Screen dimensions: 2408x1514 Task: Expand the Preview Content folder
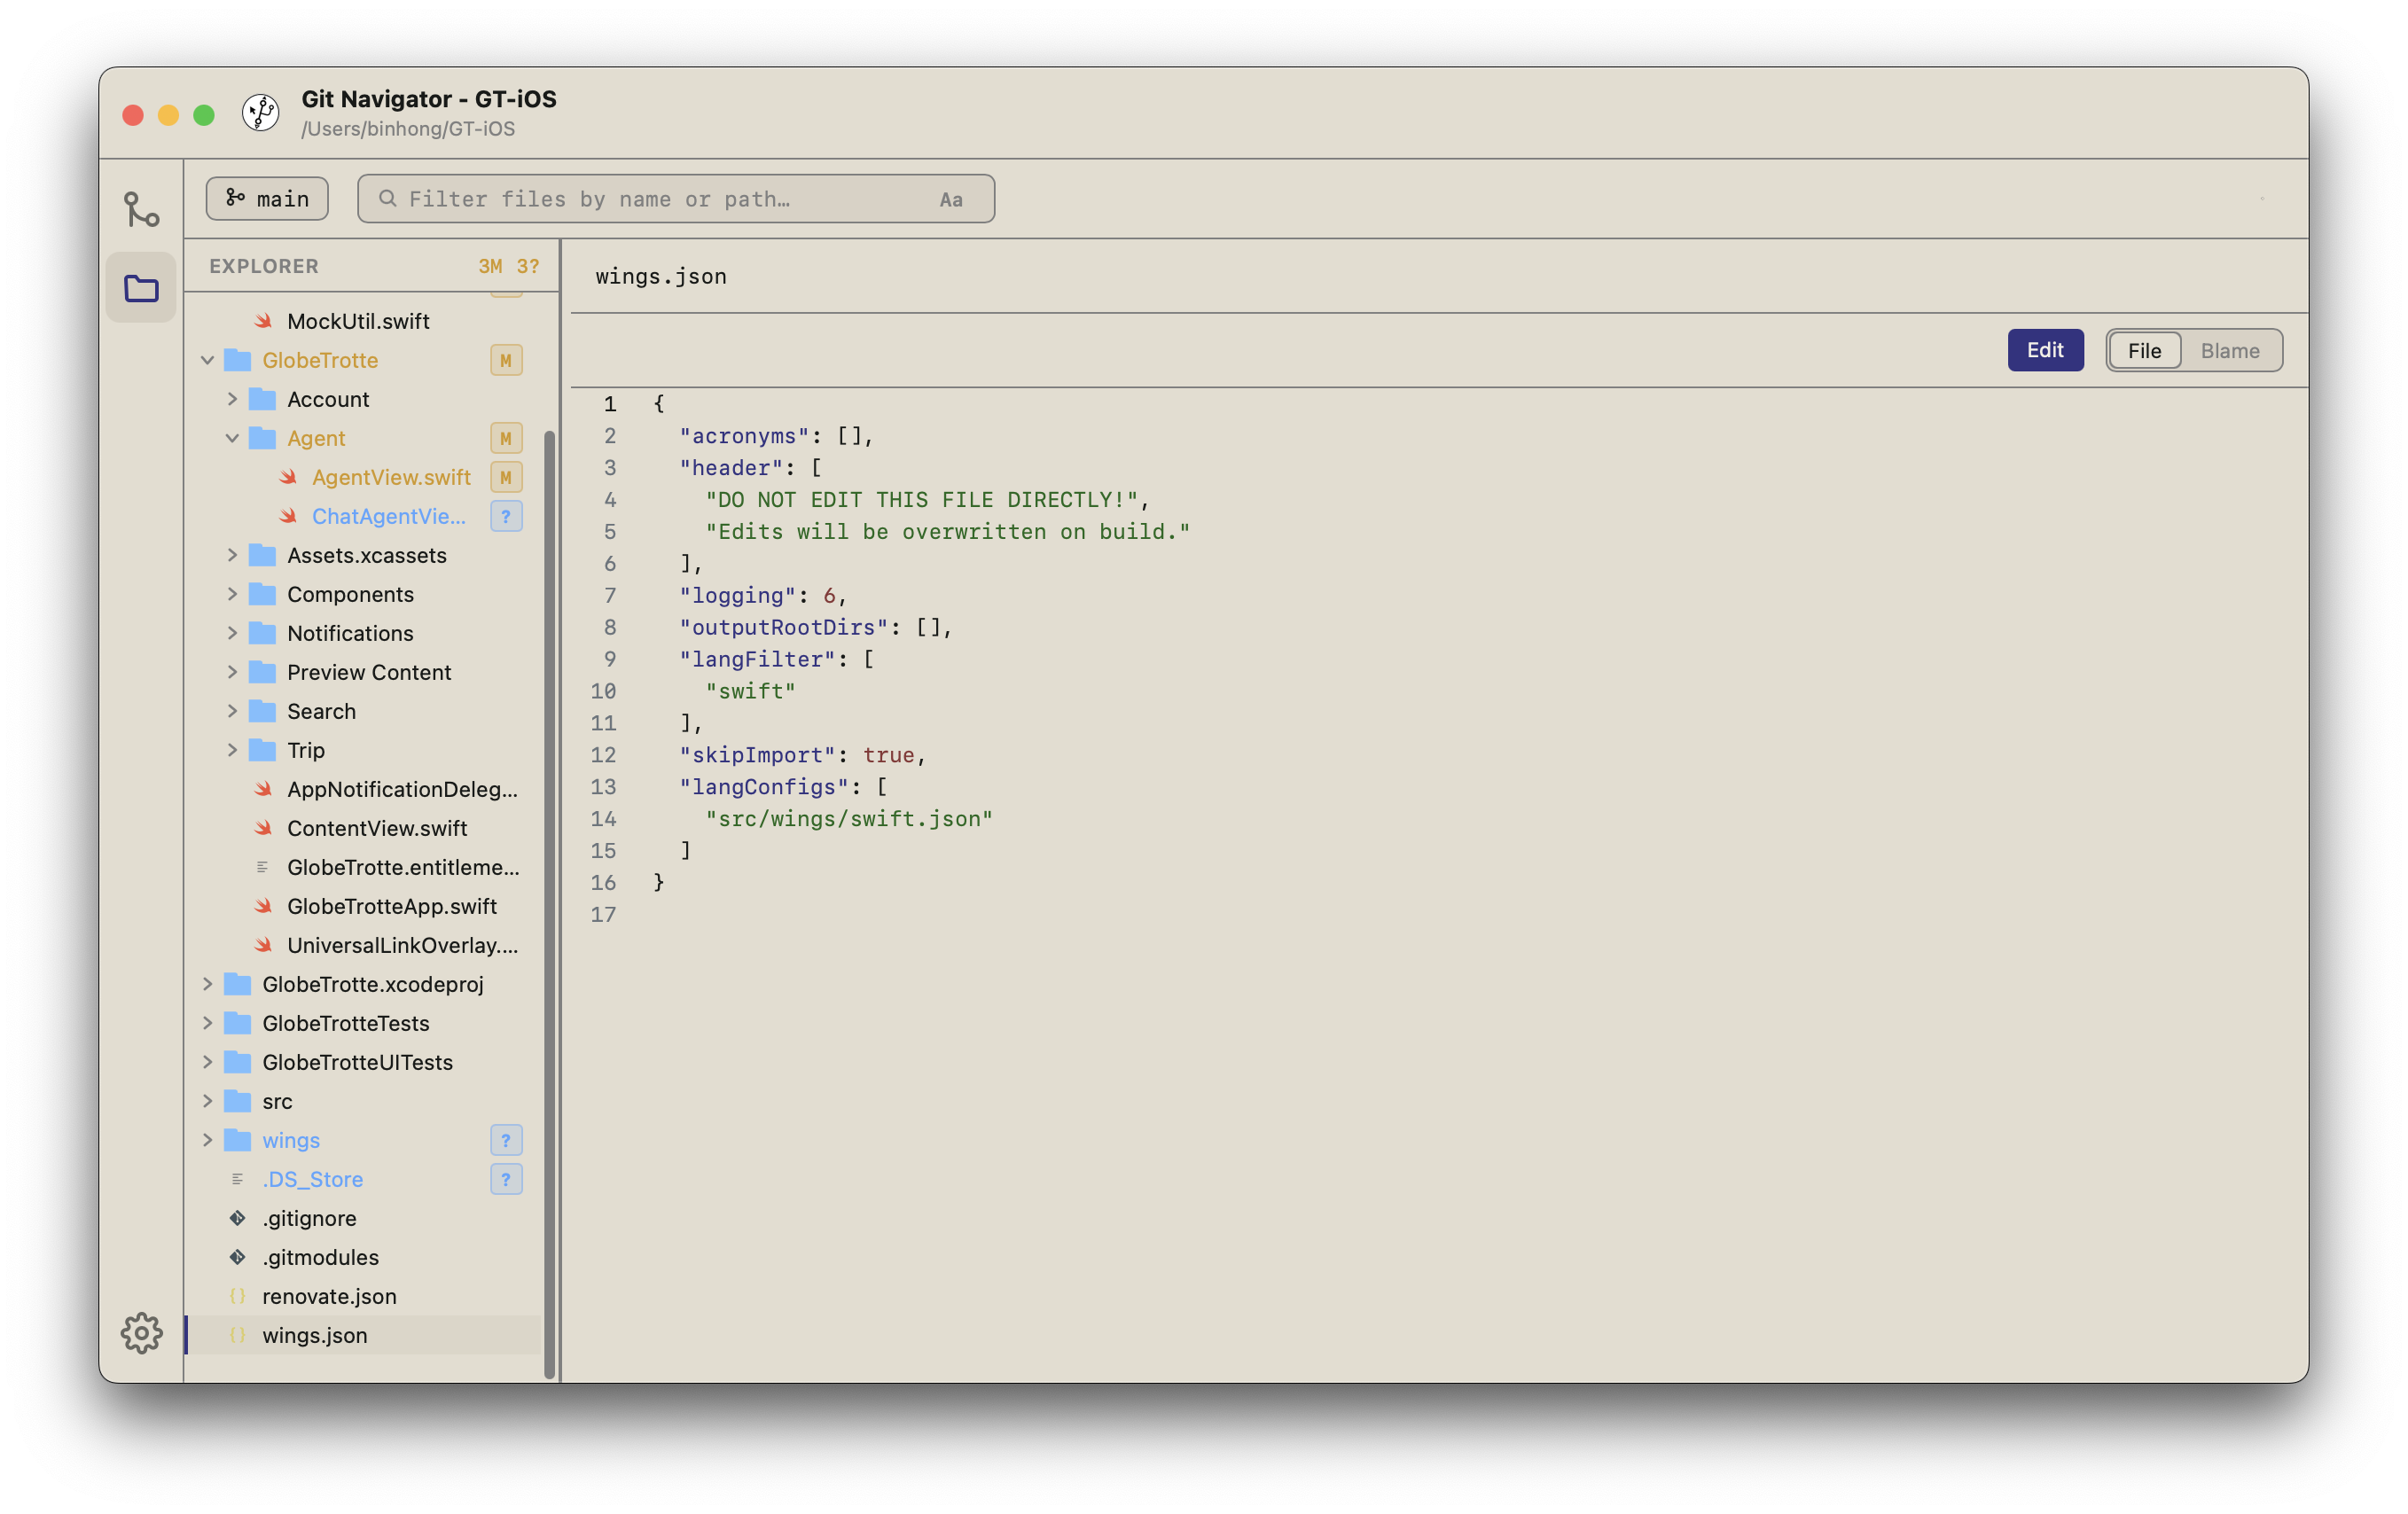point(232,672)
